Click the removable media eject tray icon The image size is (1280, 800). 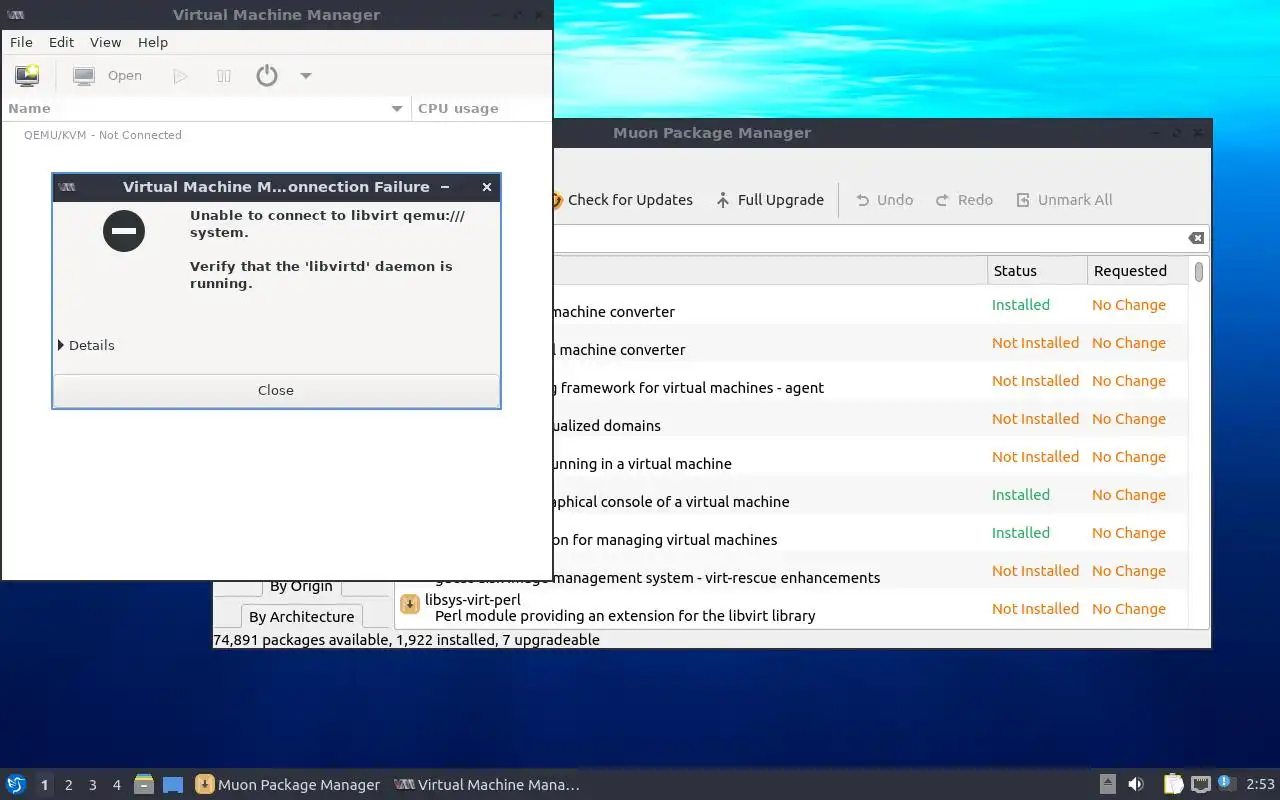coord(1108,784)
